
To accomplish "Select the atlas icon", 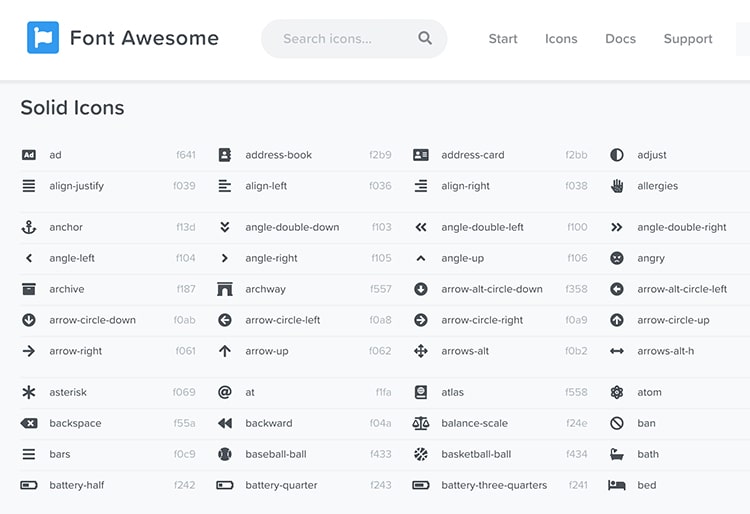I will (421, 392).
